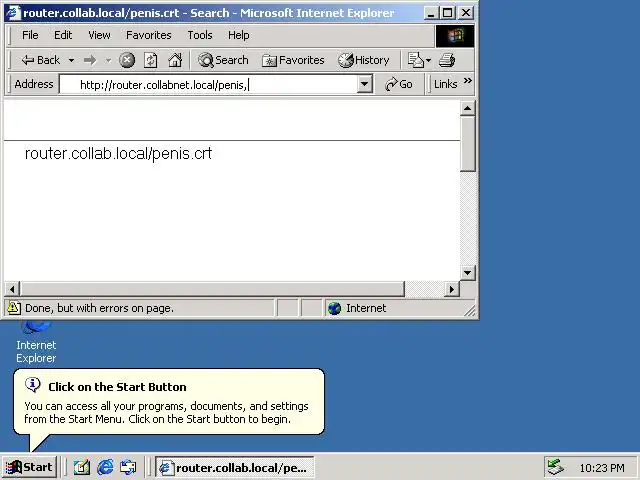Expand the Links chevron overflow
The height and width of the screenshot is (480, 640).
pos(468,80)
